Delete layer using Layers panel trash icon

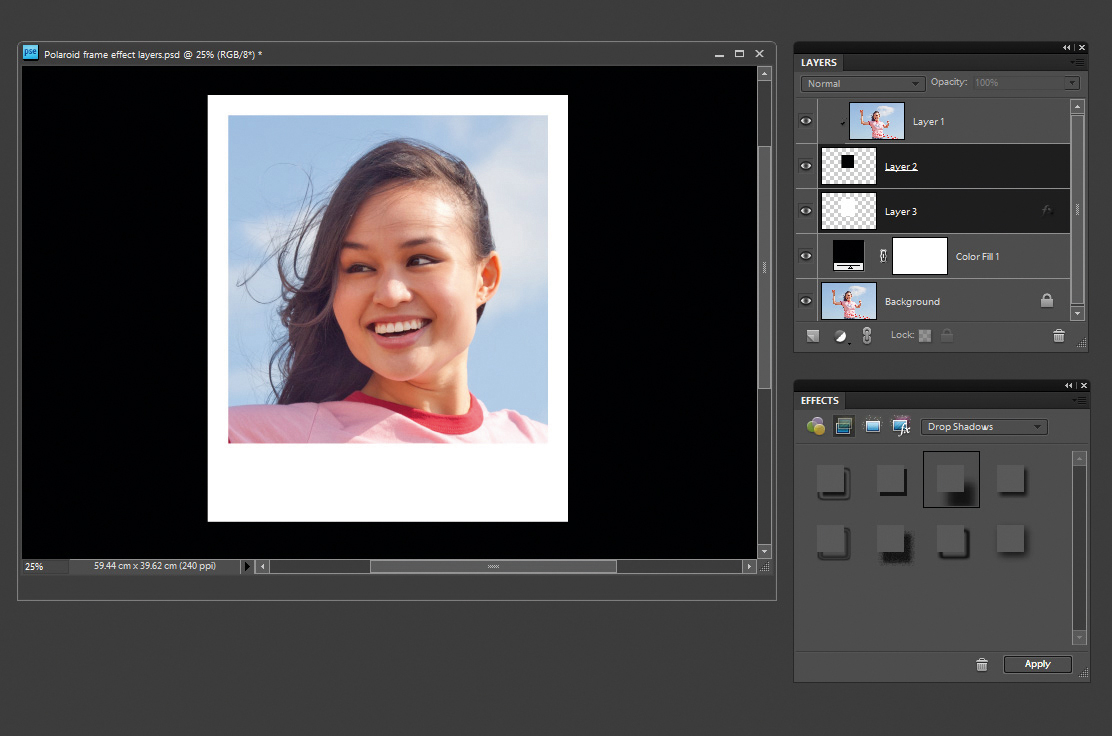point(1059,336)
